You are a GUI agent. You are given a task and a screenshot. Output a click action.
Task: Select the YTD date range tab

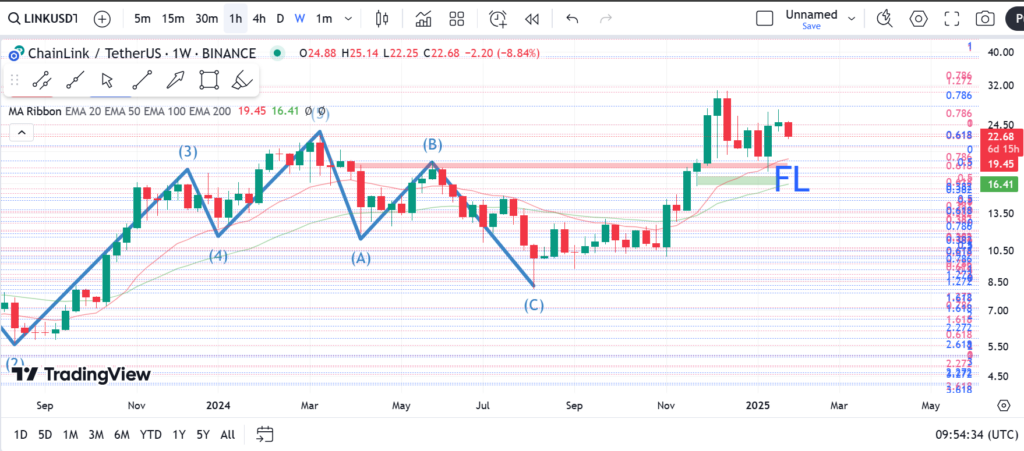click(x=151, y=434)
